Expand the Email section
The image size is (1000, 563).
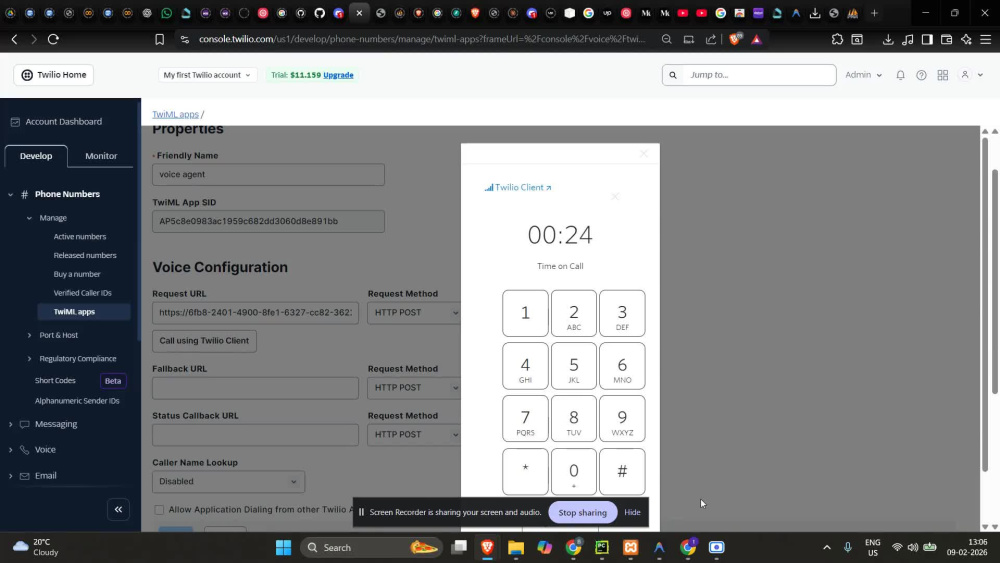point(10,476)
